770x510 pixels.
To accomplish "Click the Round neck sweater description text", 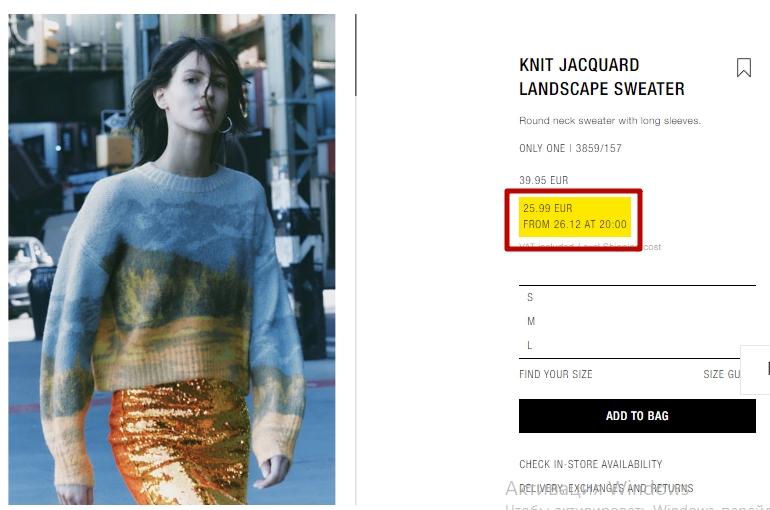I will point(610,121).
